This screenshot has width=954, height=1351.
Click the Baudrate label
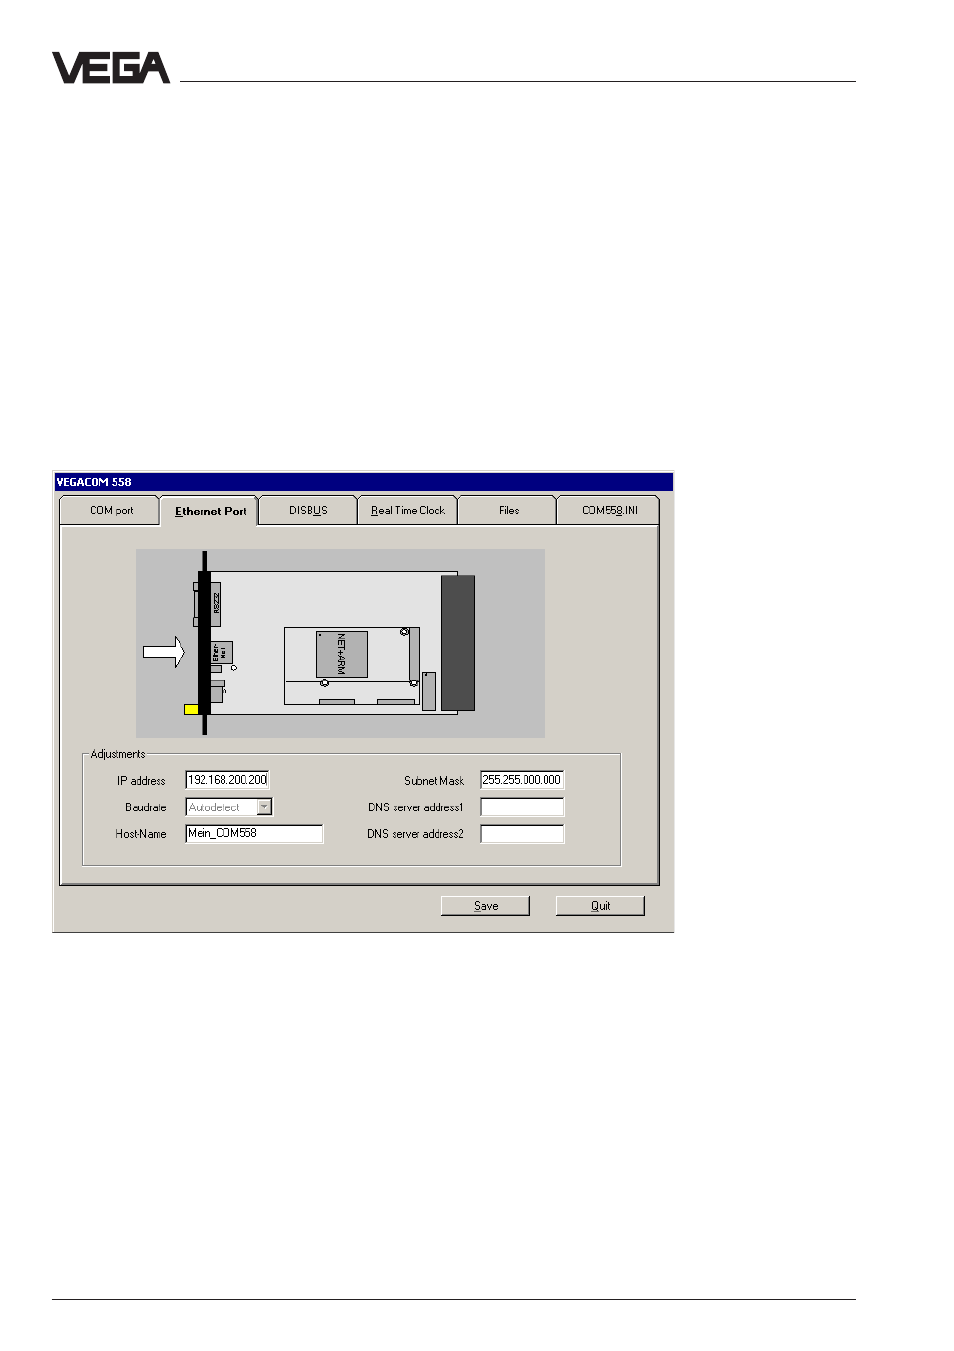pos(146,807)
